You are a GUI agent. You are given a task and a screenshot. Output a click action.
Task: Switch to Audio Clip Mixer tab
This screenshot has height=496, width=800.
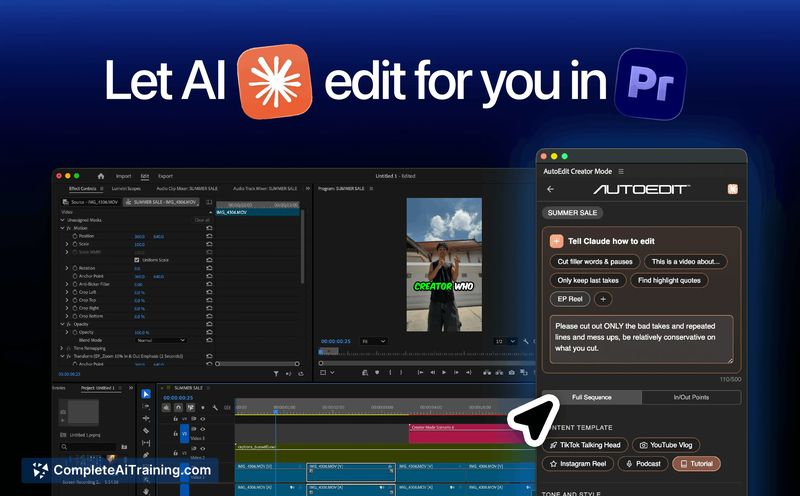187,189
